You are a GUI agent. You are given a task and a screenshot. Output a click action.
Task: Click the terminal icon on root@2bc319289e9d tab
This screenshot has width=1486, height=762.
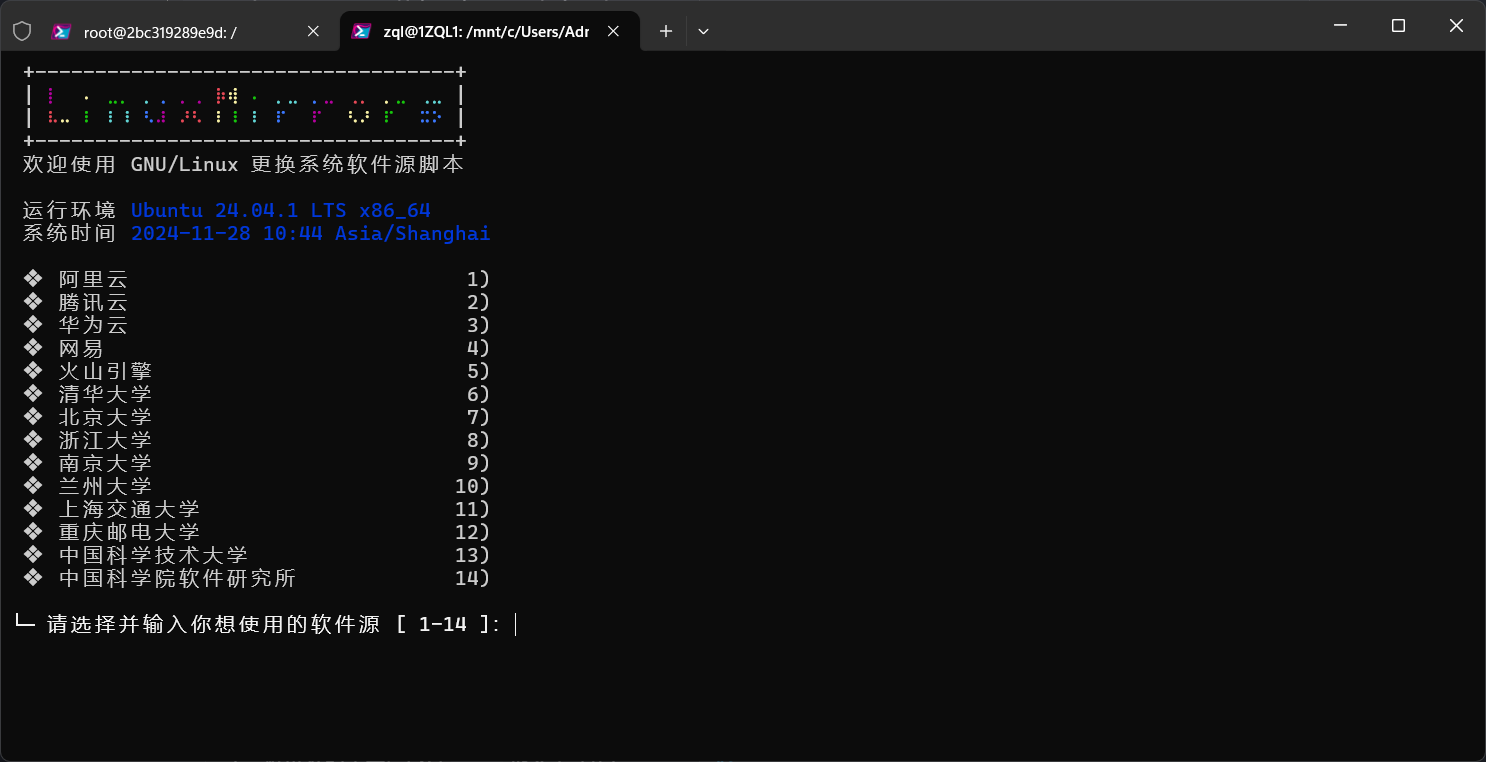(x=62, y=32)
